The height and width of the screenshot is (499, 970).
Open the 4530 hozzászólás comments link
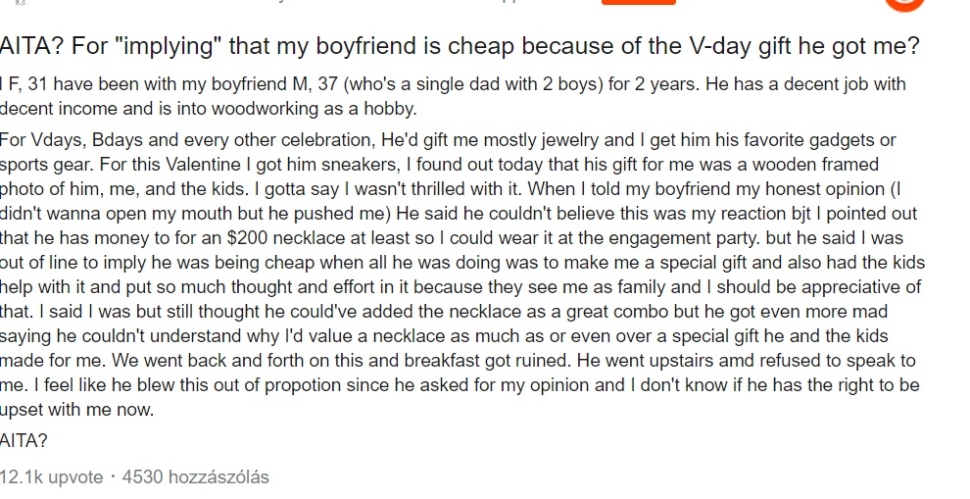click(195, 477)
